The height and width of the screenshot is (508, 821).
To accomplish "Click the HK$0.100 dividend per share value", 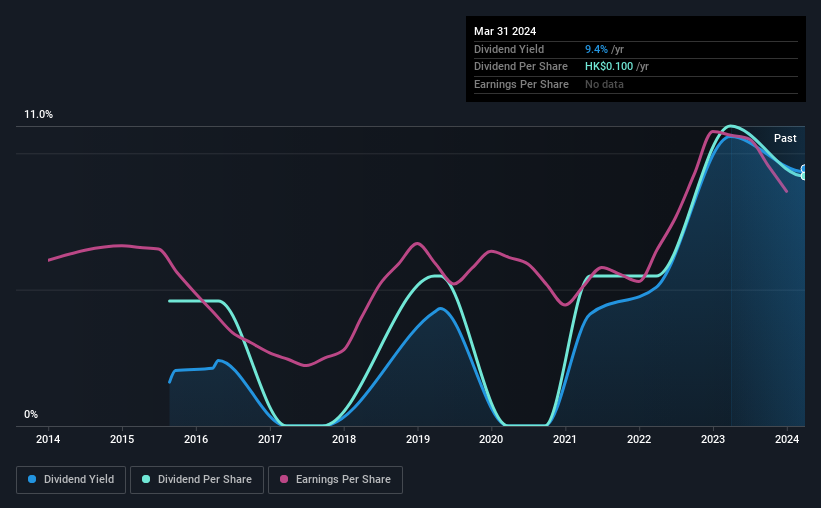I will 609,67.
